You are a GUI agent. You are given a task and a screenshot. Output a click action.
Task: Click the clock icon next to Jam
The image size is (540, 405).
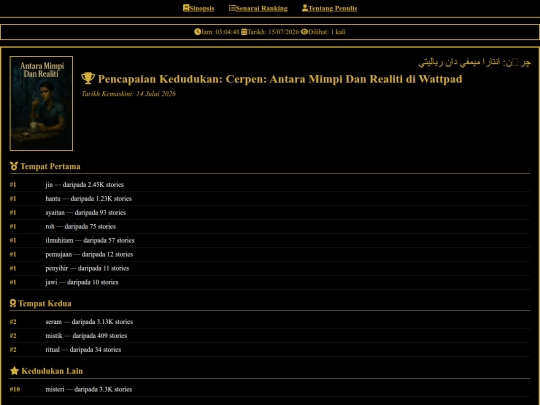click(197, 32)
